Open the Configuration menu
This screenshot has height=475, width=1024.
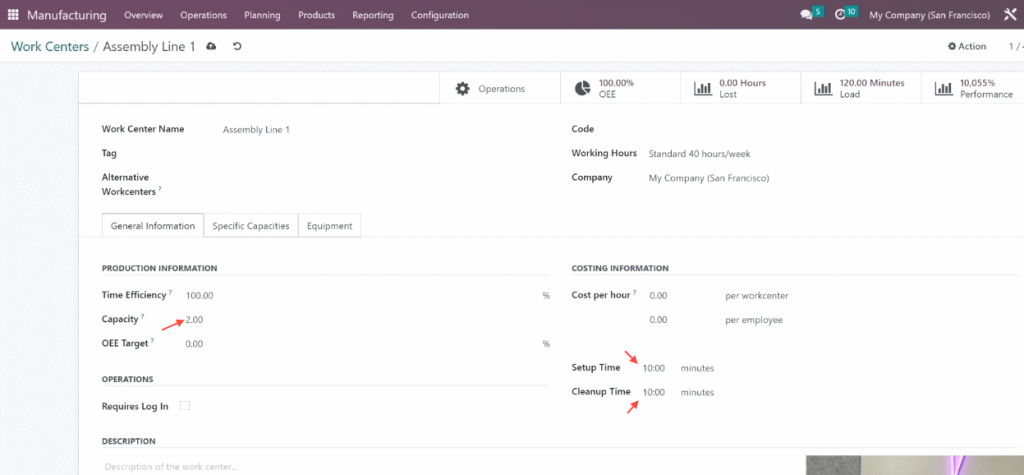tap(440, 14)
